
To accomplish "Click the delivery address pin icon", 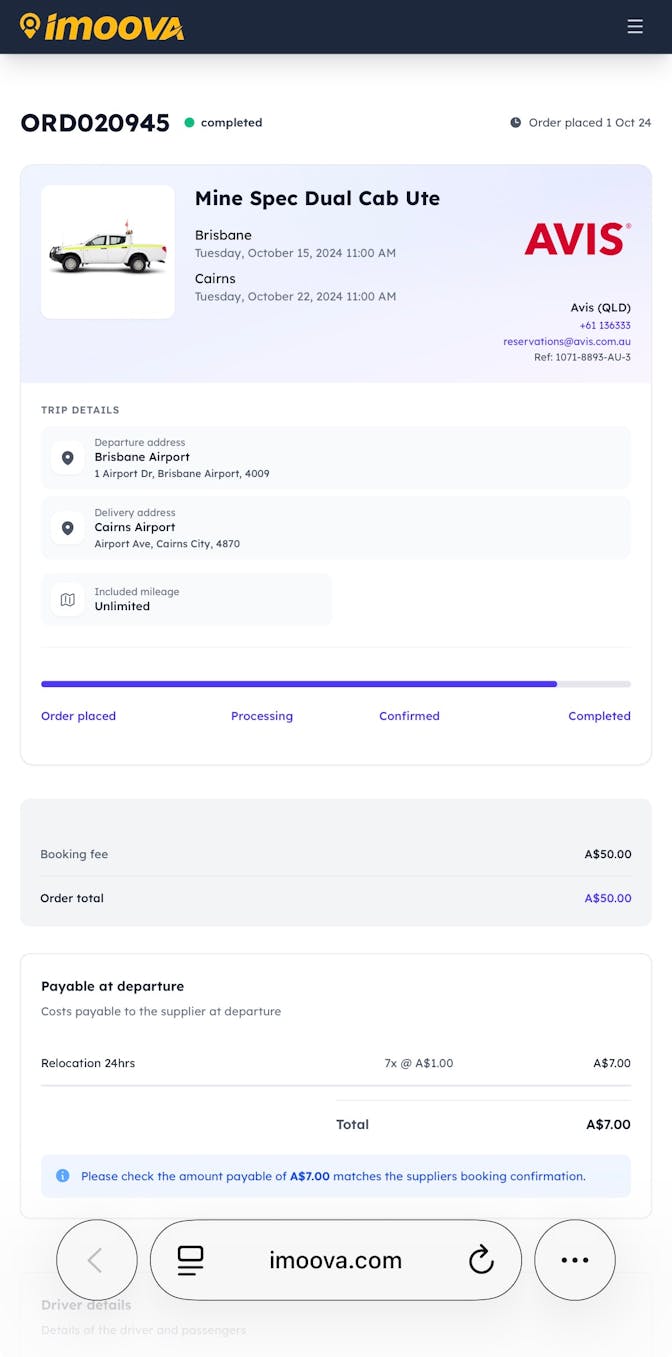I will point(67,528).
